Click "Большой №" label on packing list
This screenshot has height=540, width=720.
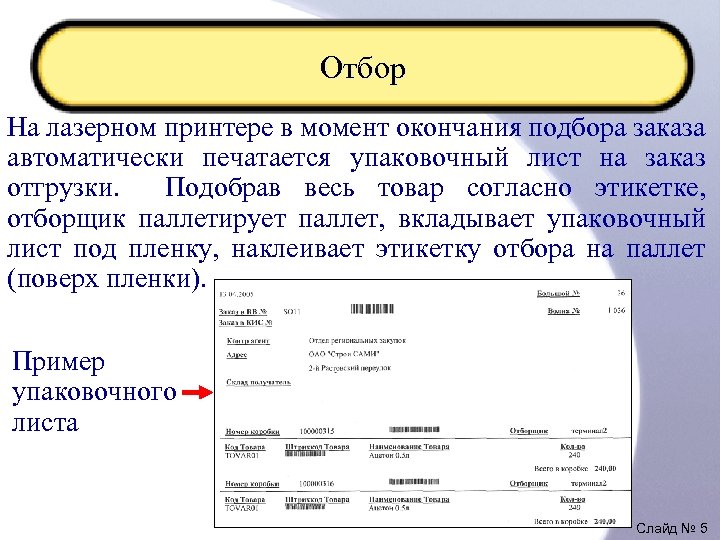point(558,293)
